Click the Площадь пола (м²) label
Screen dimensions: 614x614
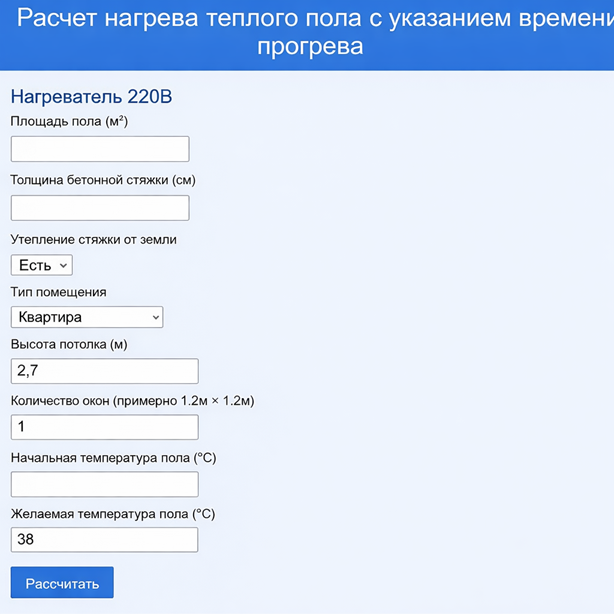coord(69,122)
